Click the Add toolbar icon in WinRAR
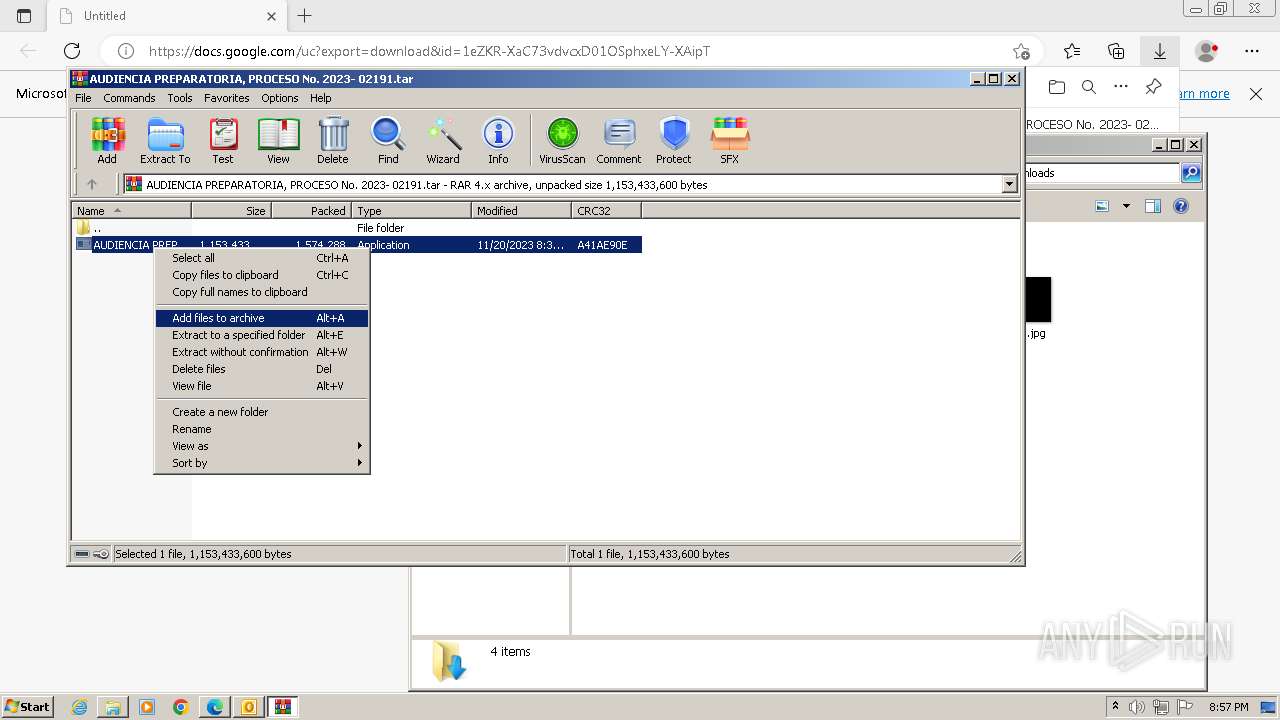The height and width of the screenshot is (720, 1280). tap(107, 140)
